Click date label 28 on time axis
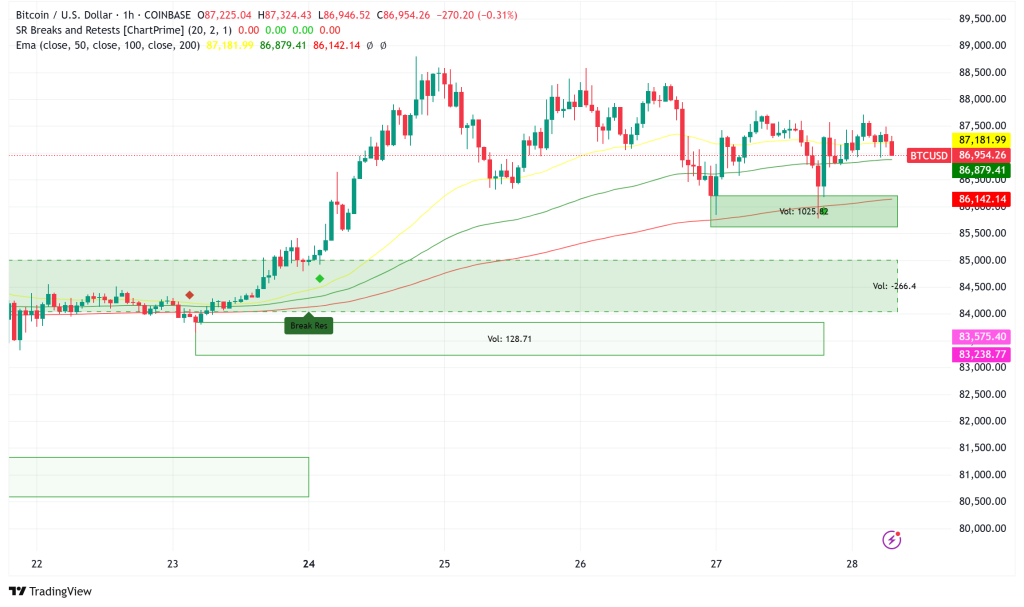The image size is (1024, 607). click(852, 564)
